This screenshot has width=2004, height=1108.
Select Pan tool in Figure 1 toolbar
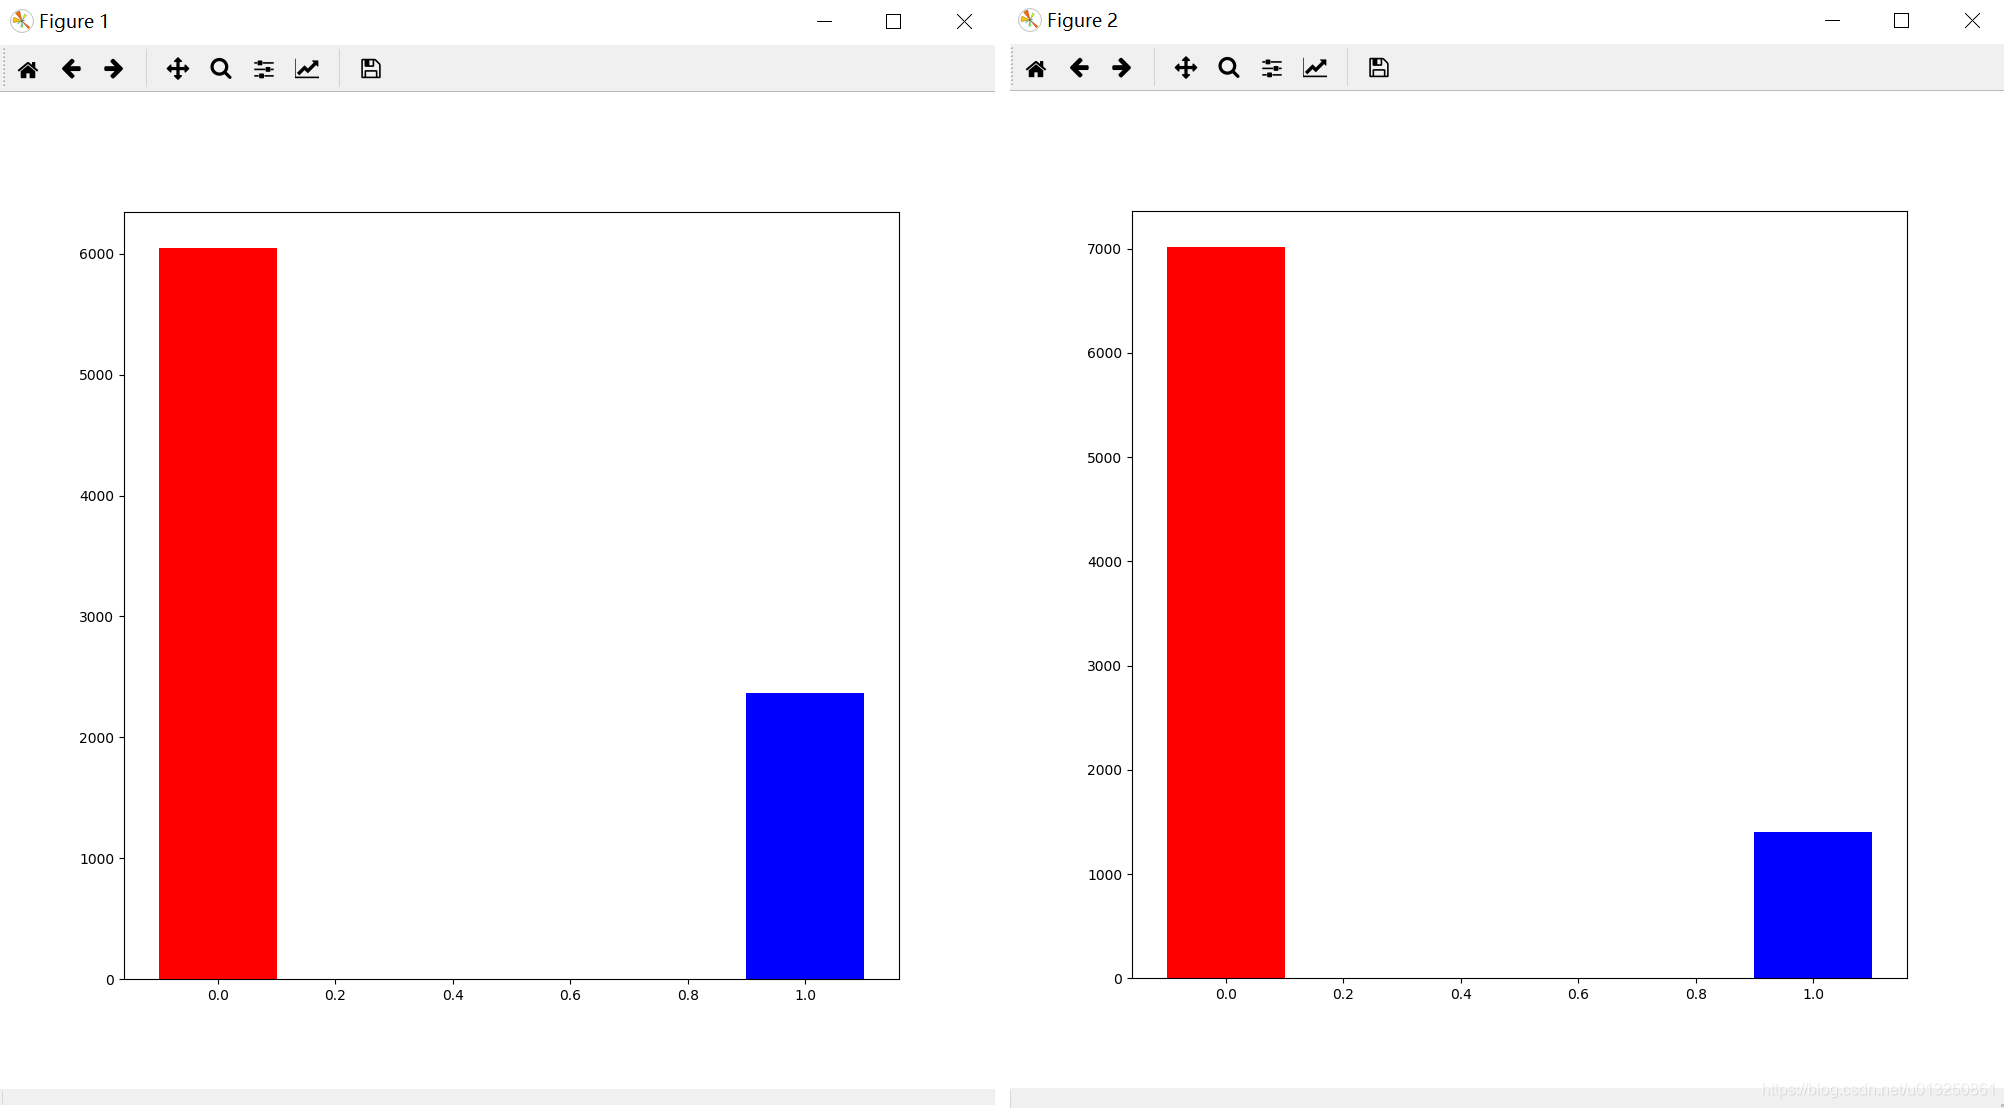click(178, 69)
